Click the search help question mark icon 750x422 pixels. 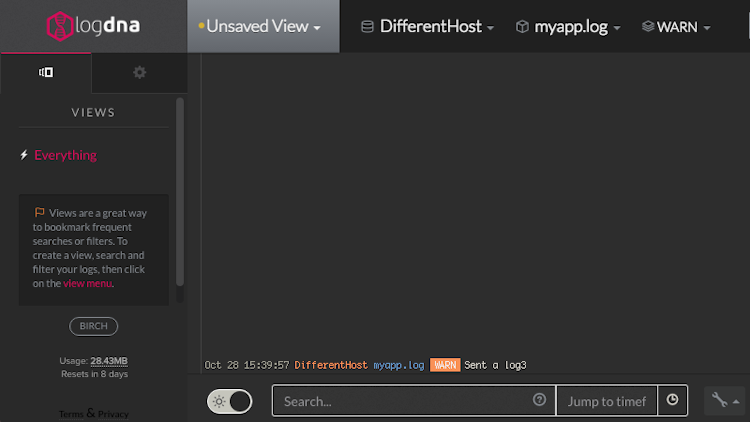[540, 400]
